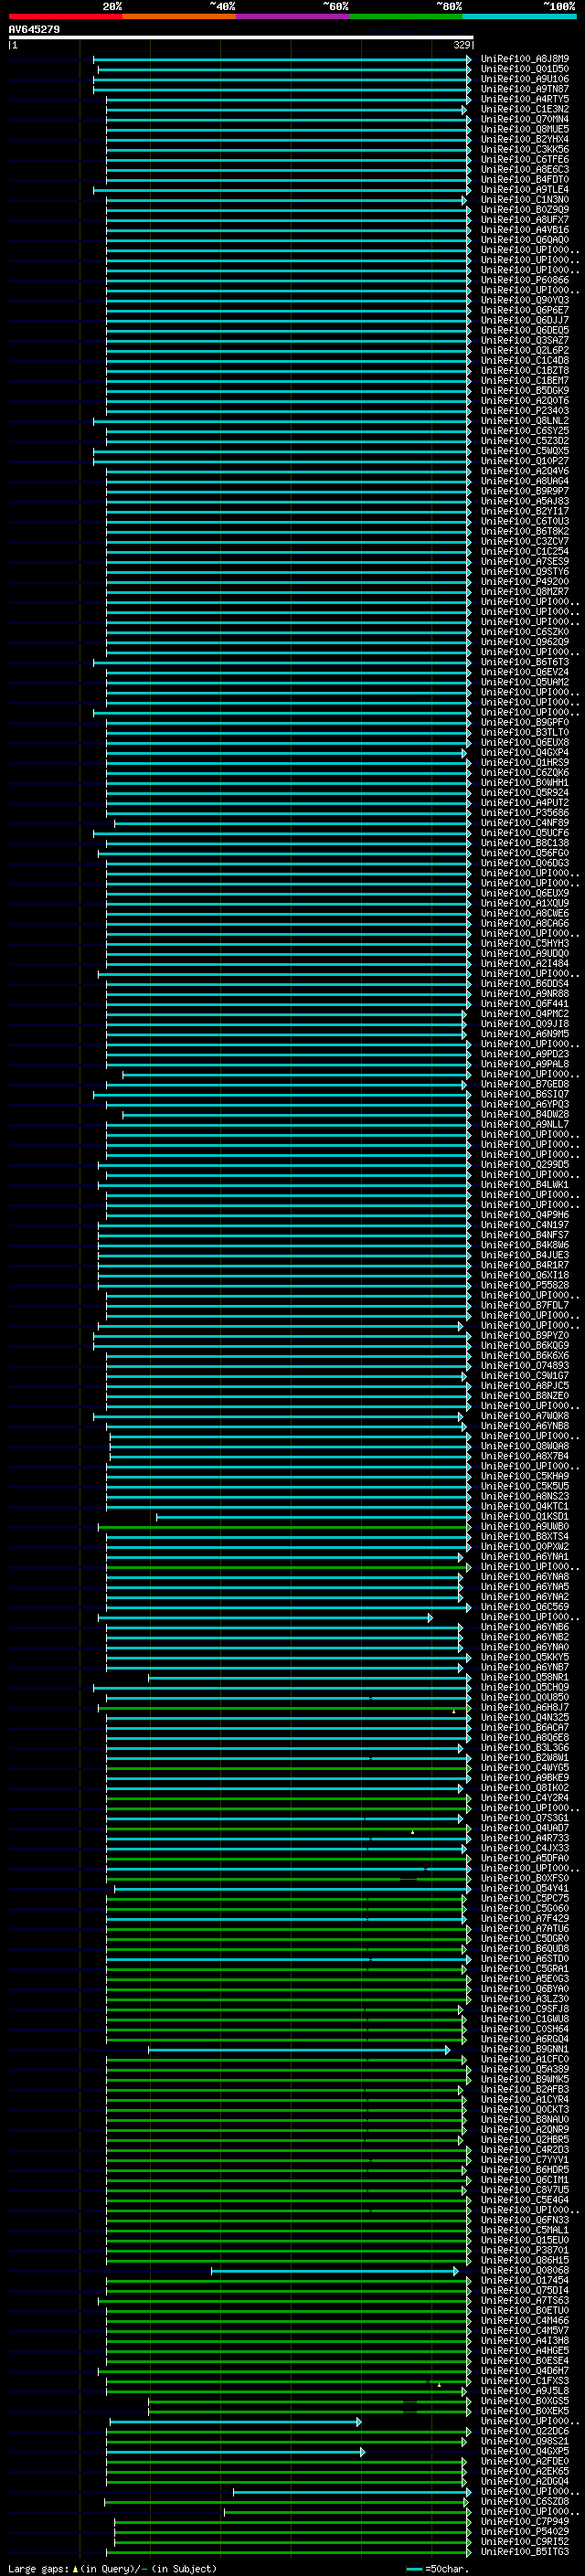Select the UniRef100_B5DGK9 label
Image resolution: width=585 pixels, height=2576 pixels.
(x=525, y=390)
